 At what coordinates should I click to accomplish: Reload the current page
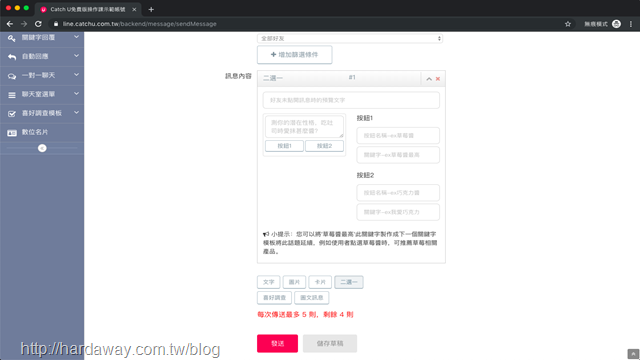pyautogui.click(x=38, y=24)
